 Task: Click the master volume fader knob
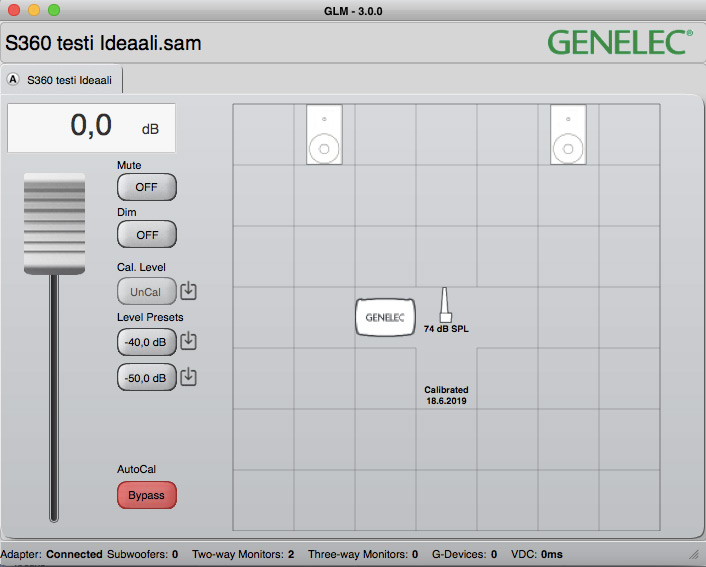pyautogui.click(x=54, y=223)
